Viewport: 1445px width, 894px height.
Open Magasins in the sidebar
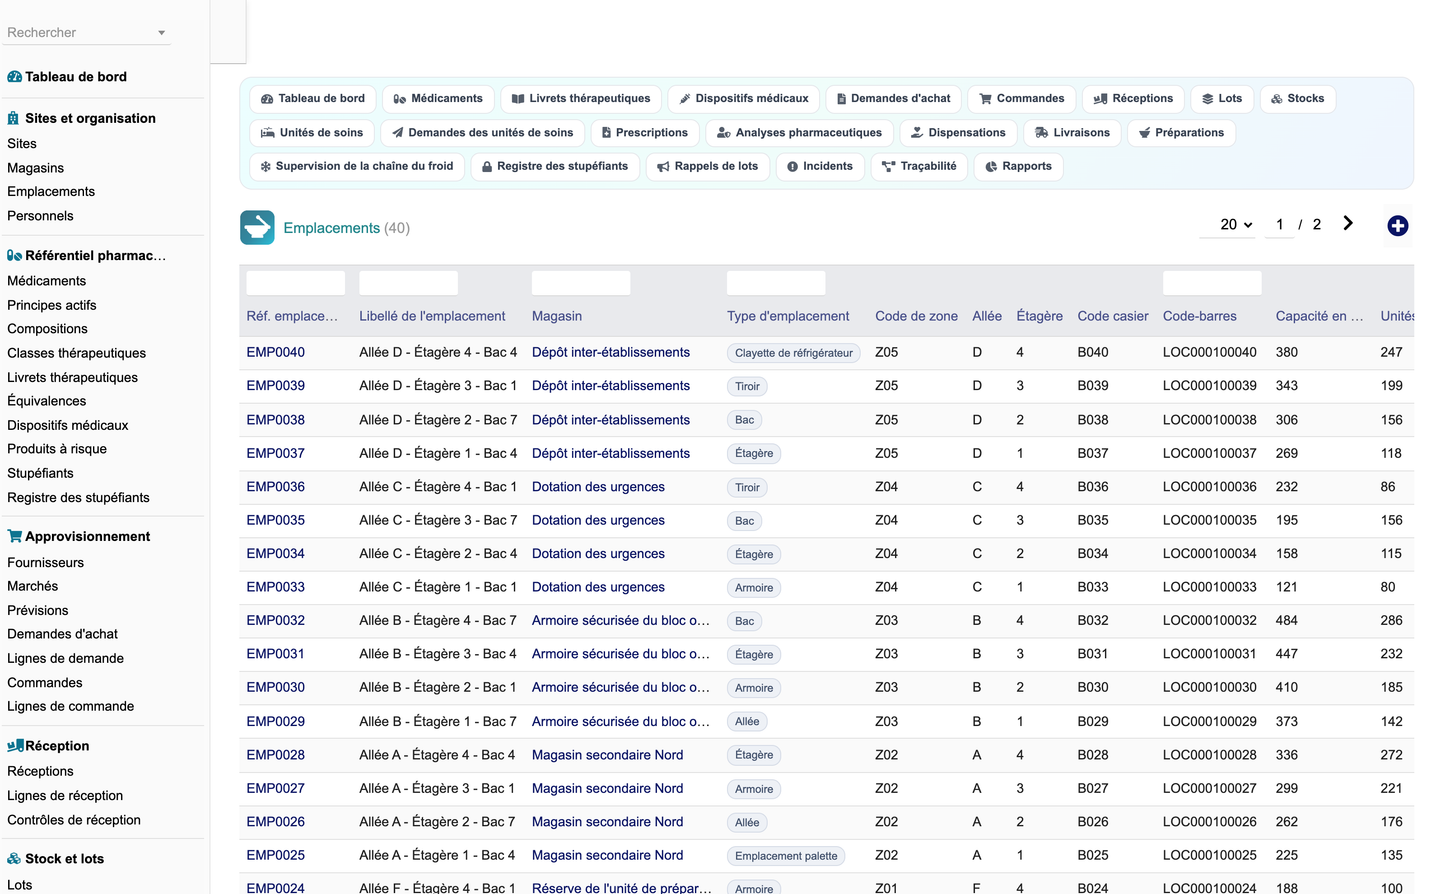click(x=36, y=168)
